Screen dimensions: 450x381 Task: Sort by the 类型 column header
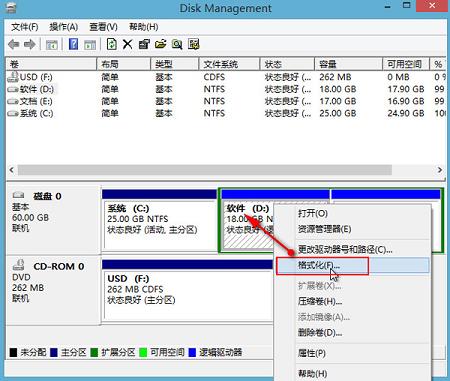click(x=174, y=64)
